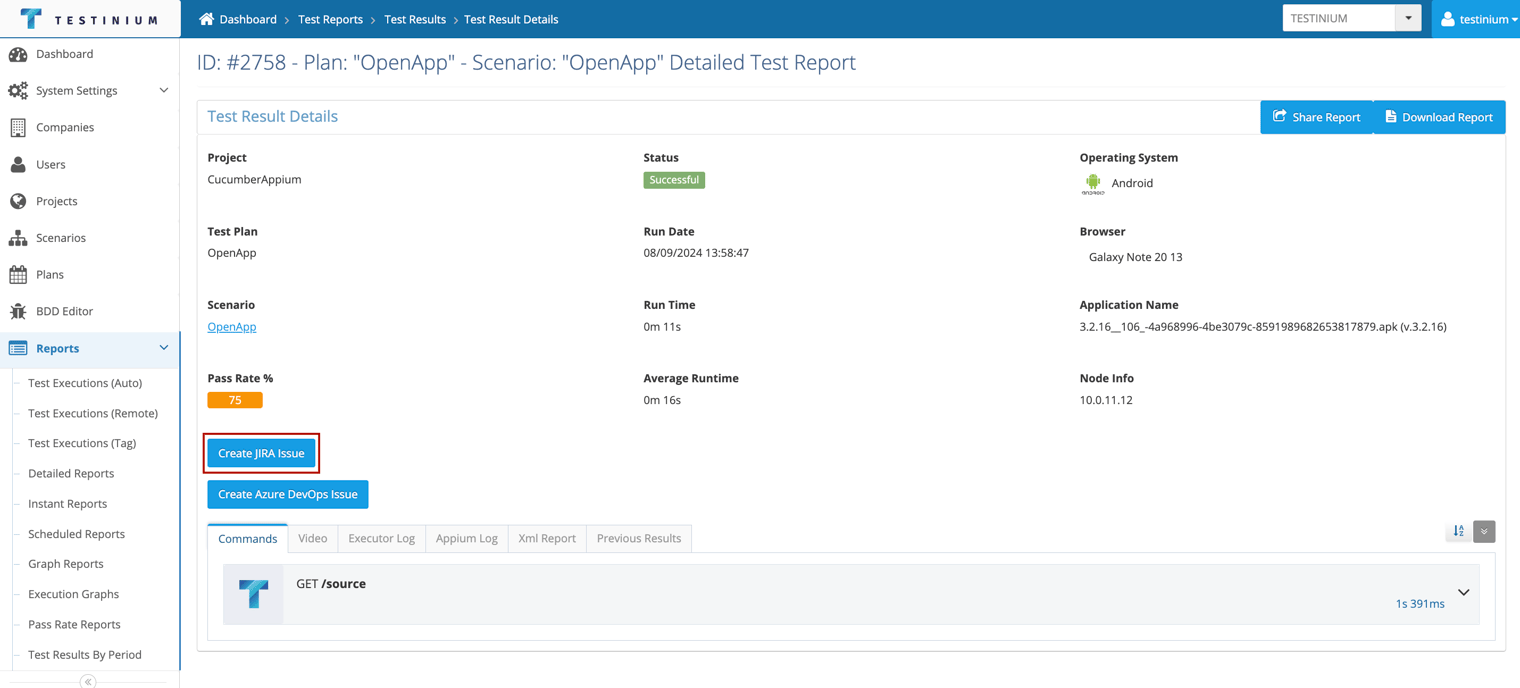Click the Users person icon
1520x688 pixels.
[x=18, y=164]
